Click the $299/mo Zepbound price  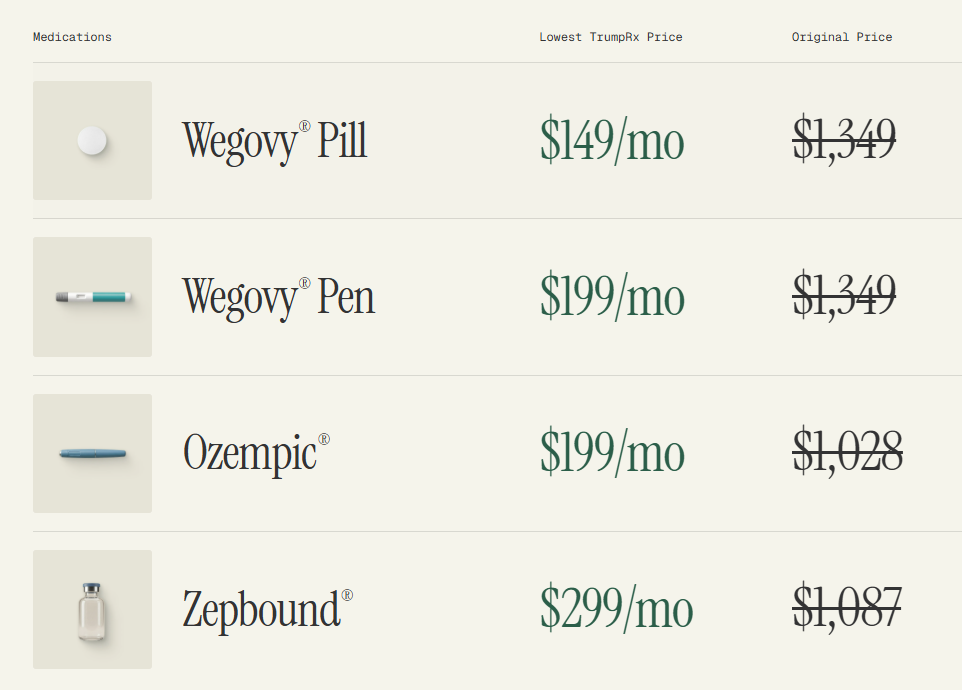[616, 610]
